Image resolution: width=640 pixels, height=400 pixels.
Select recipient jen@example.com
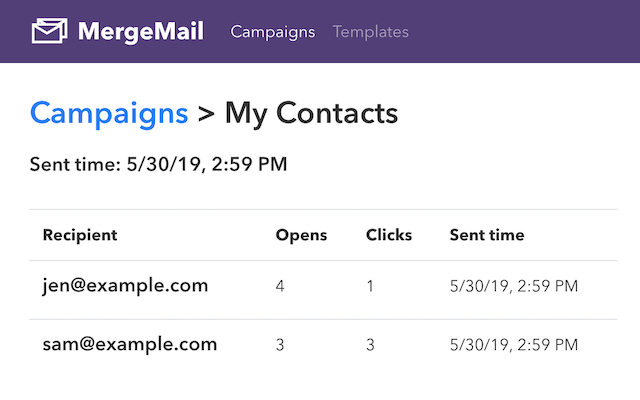[125, 286]
